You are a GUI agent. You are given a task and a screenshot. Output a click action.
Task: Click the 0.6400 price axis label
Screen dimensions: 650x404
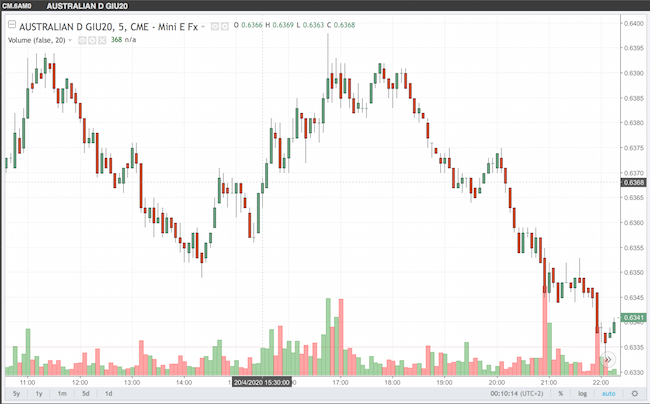pyautogui.click(x=634, y=24)
